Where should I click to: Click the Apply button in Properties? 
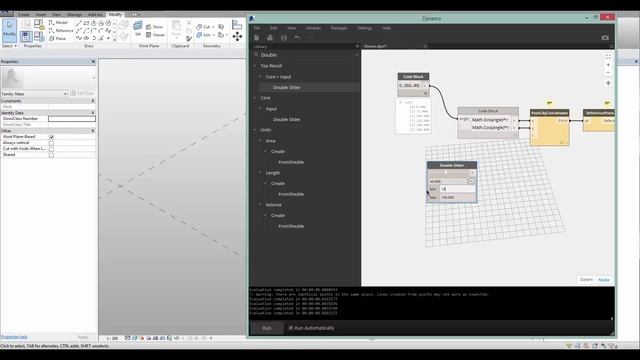[x=83, y=337]
